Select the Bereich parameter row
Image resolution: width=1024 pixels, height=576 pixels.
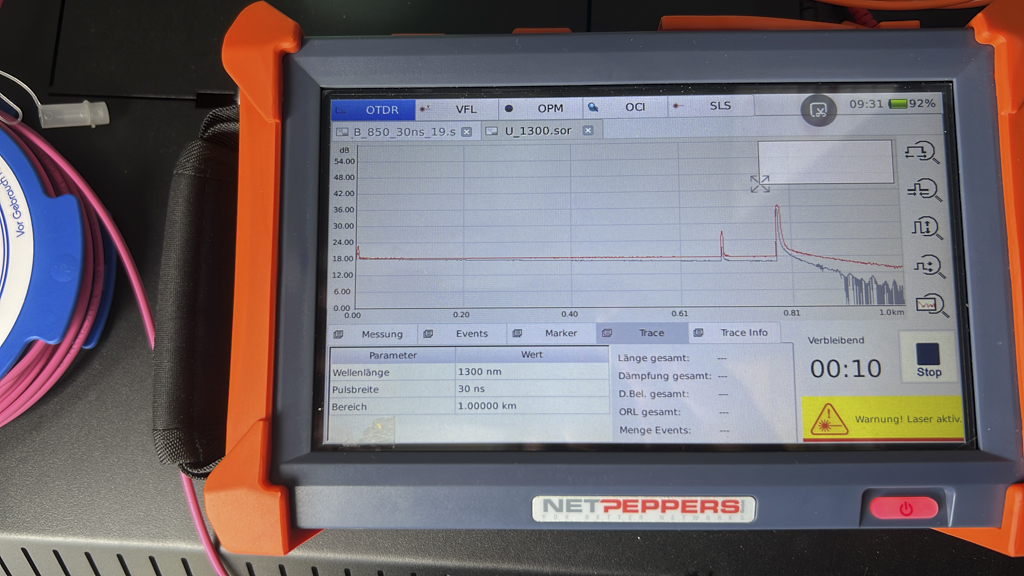pyautogui.click(x=469, y=406)
